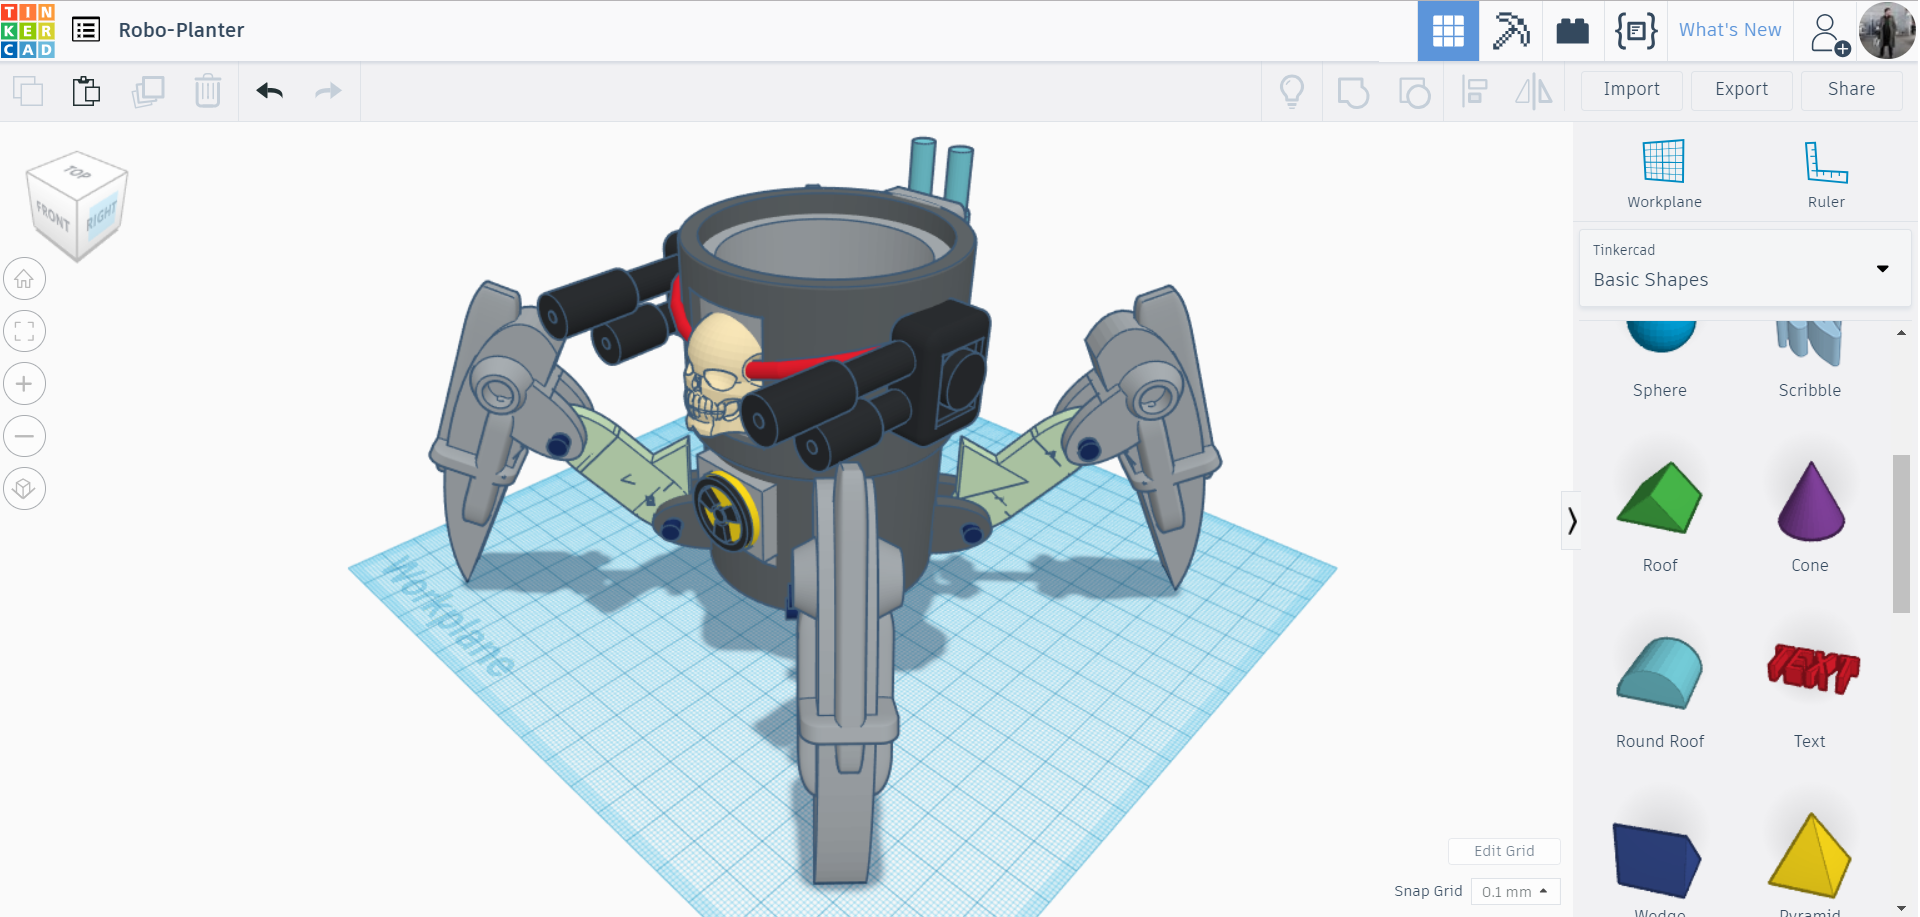Click the Copy icon in the toolbar
Viewport: 1920px width, 917px height.
(x=28, y=91)
